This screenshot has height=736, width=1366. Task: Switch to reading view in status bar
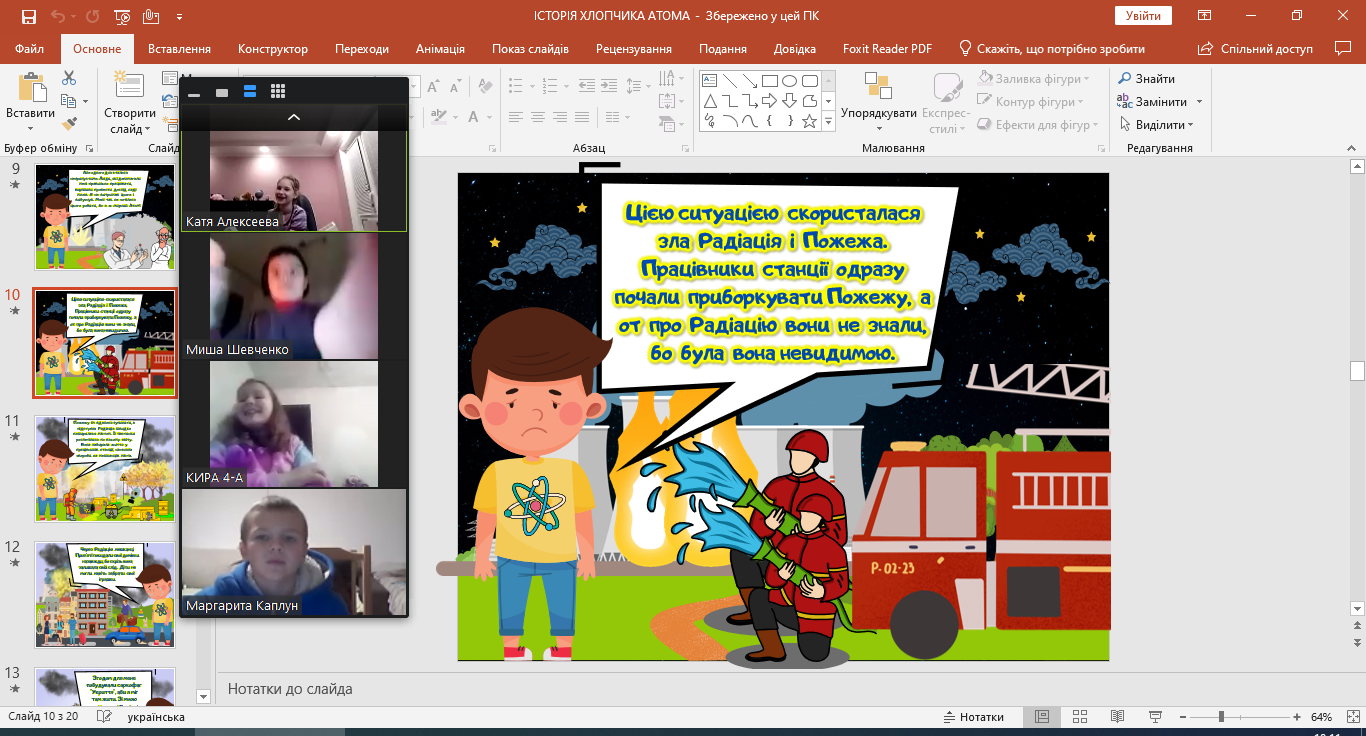(x=1116, y=717)
